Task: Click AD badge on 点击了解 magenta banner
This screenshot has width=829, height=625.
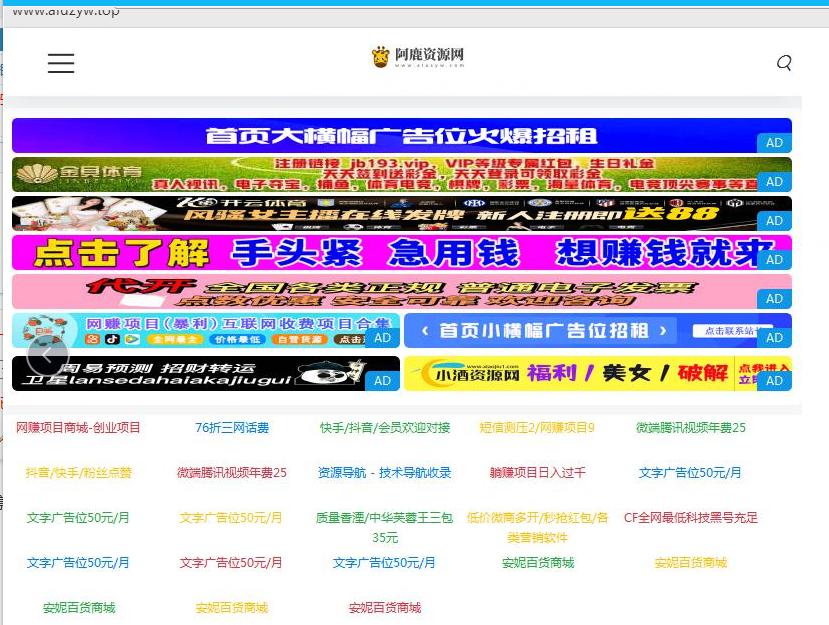Action: 775,260
